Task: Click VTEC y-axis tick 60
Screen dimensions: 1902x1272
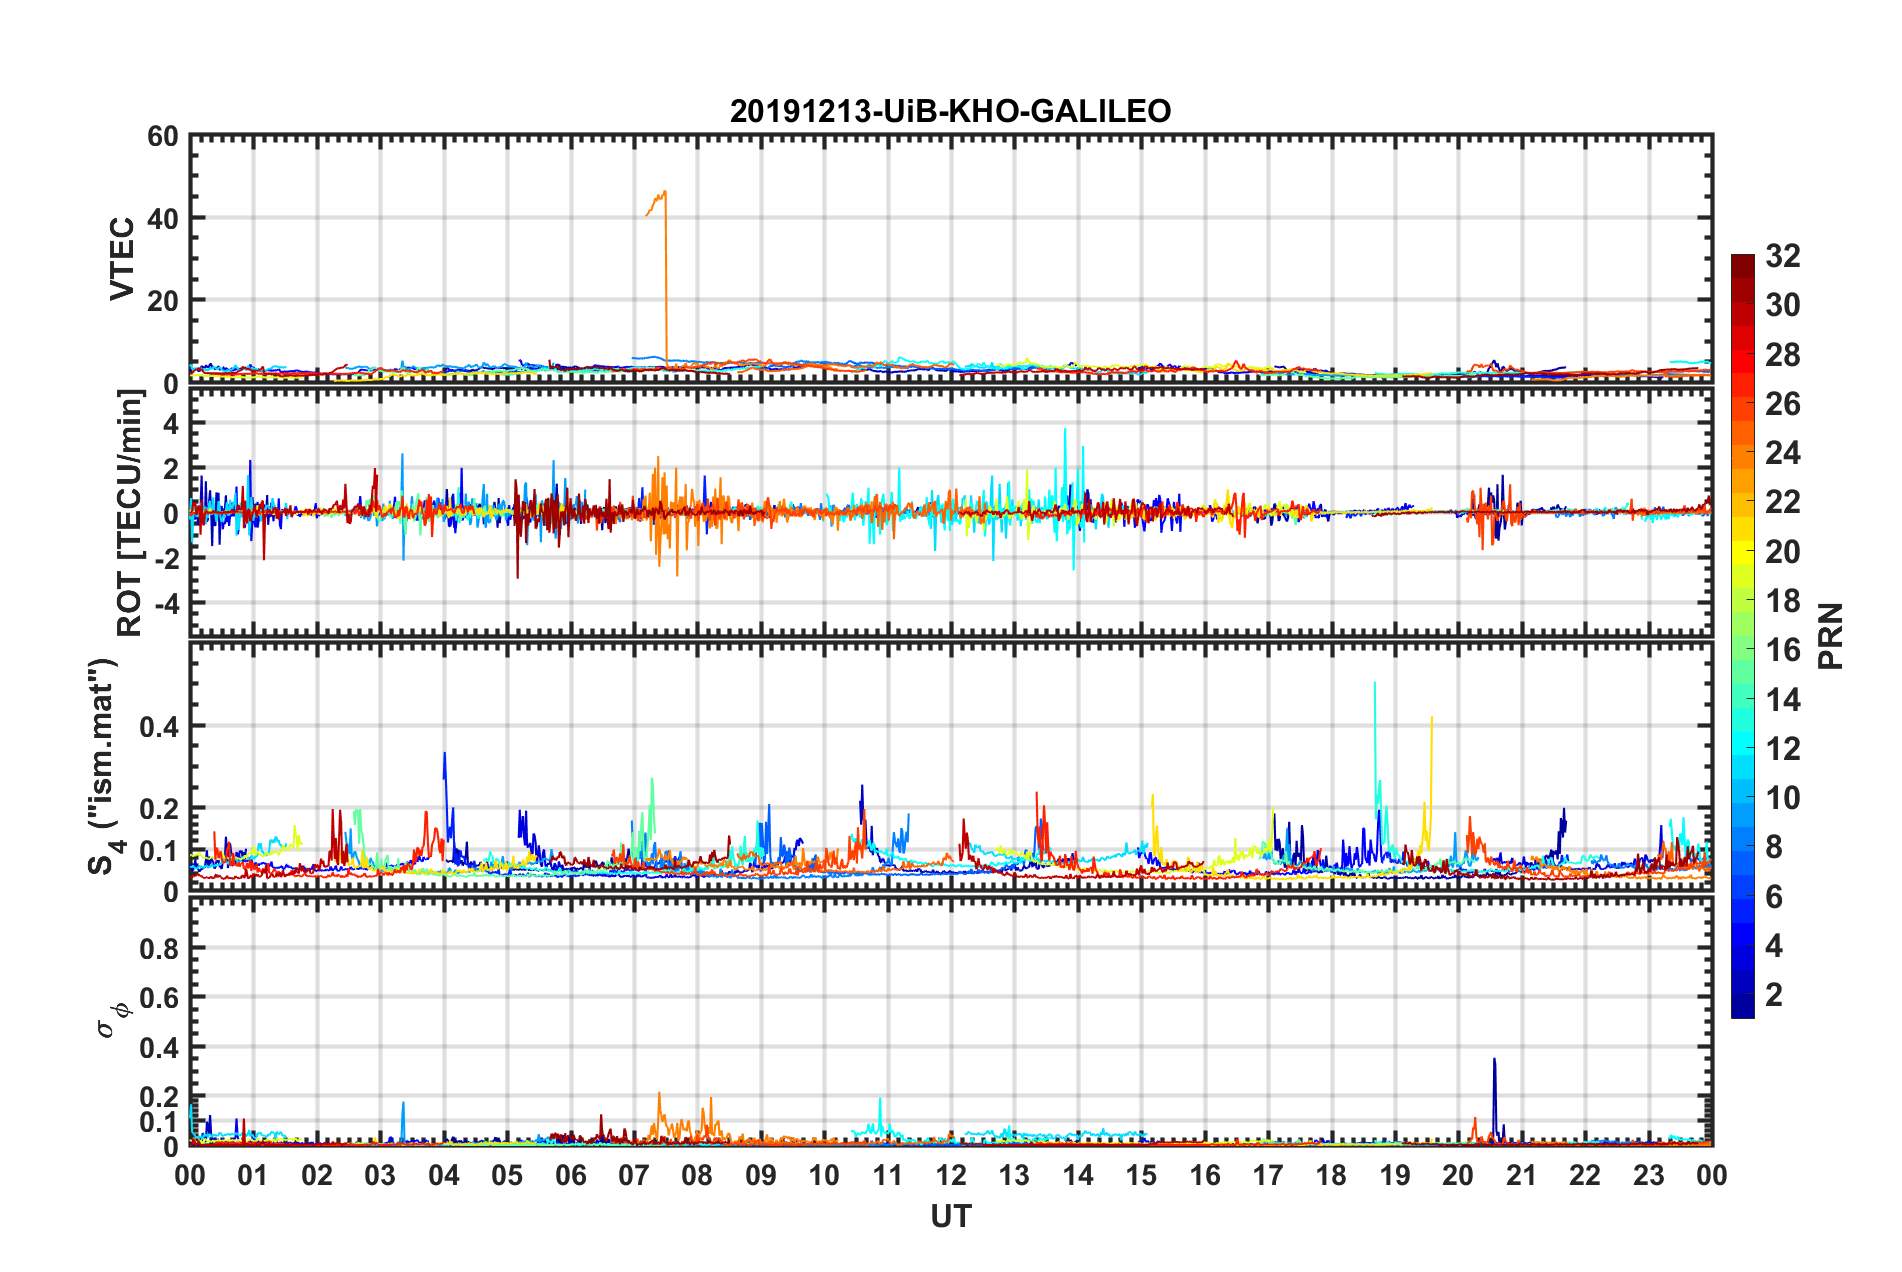Action: pyautogui.click(x=162, y=137)
